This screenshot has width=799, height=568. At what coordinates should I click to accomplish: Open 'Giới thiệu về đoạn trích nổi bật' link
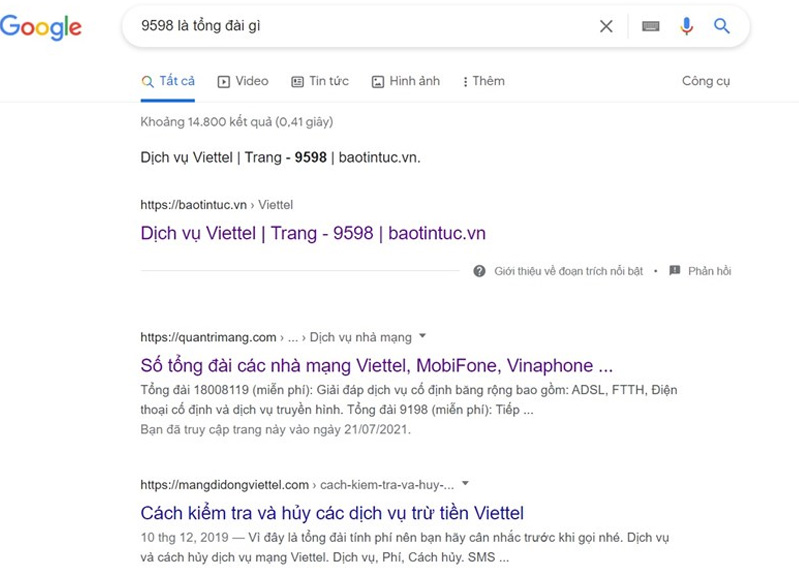pos(568,271)
